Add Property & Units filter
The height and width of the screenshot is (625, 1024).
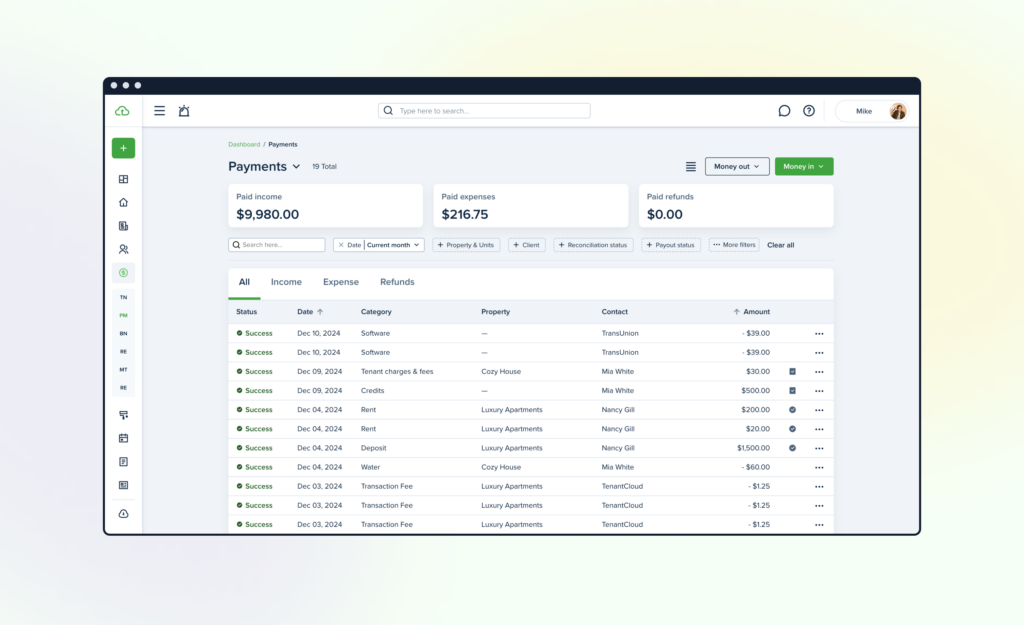point(466,245)
